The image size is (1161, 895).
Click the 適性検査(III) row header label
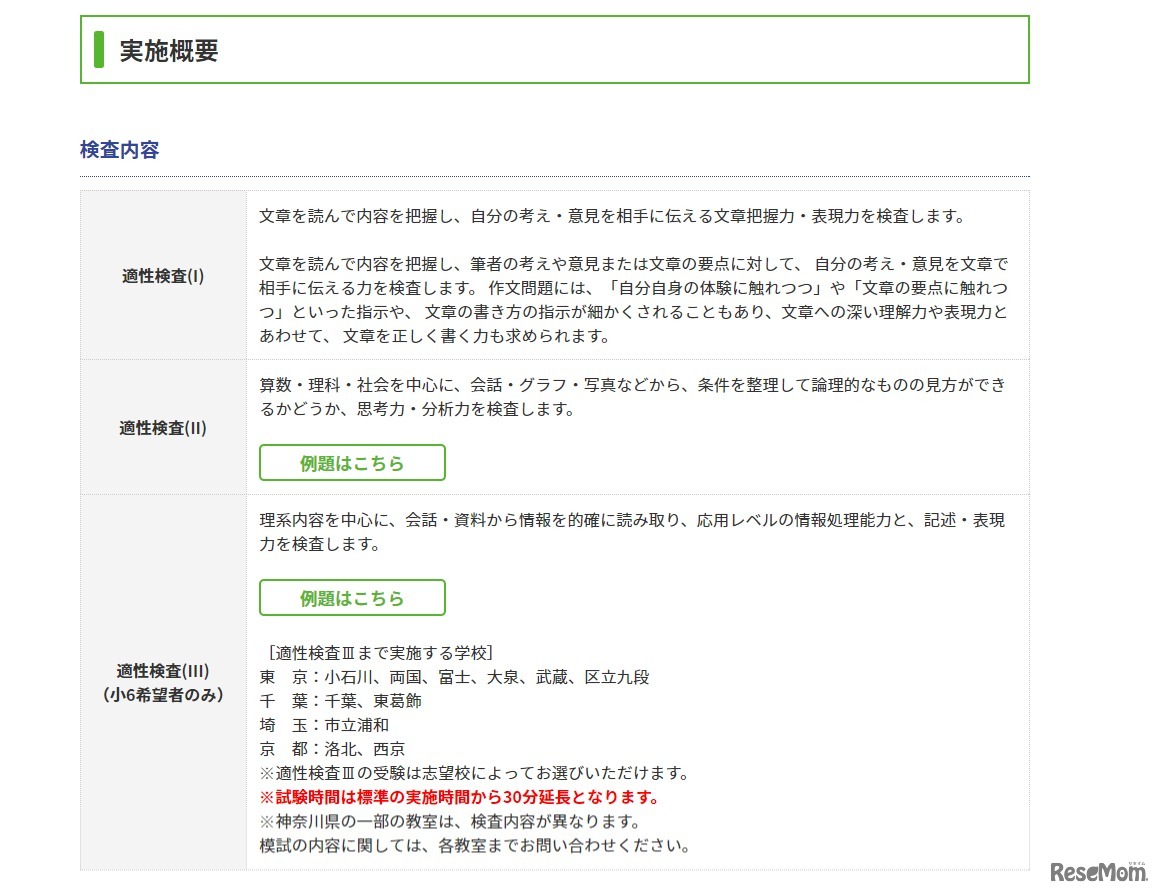(163, 670)
